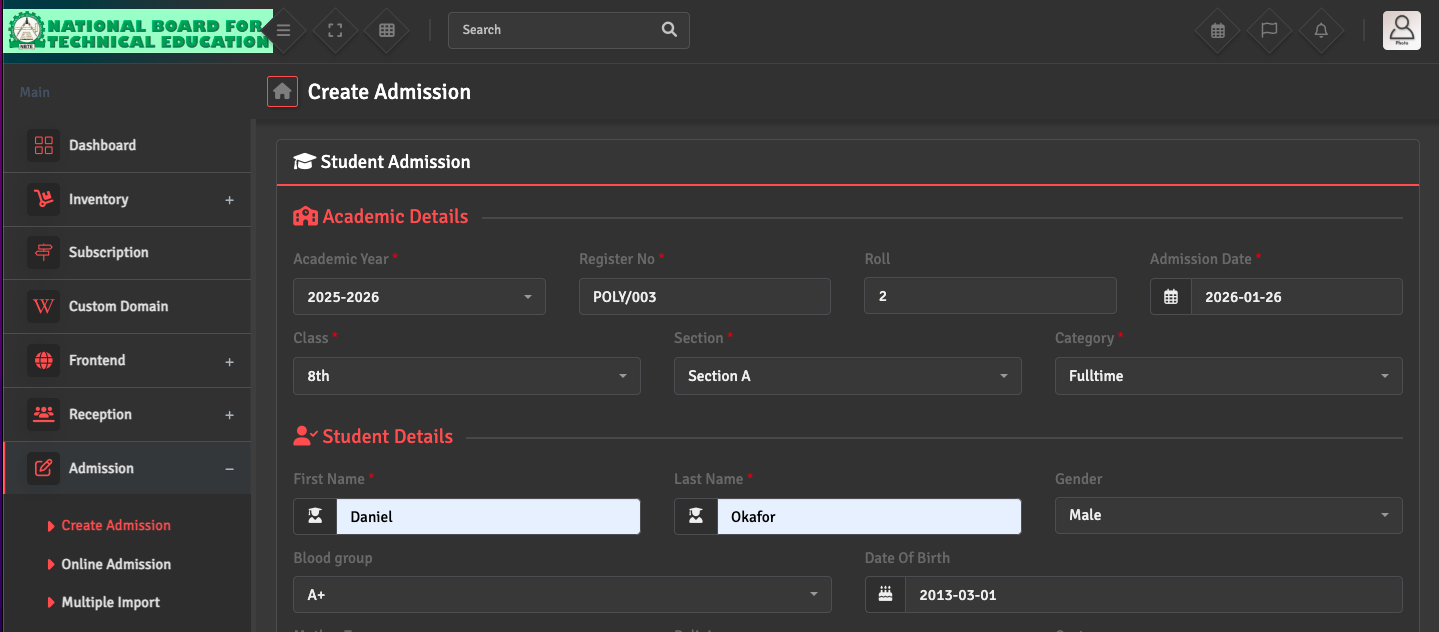Open the grid apps icon in header
Viewport: 1439px width, 632px height.
click(x=387, y=30)
